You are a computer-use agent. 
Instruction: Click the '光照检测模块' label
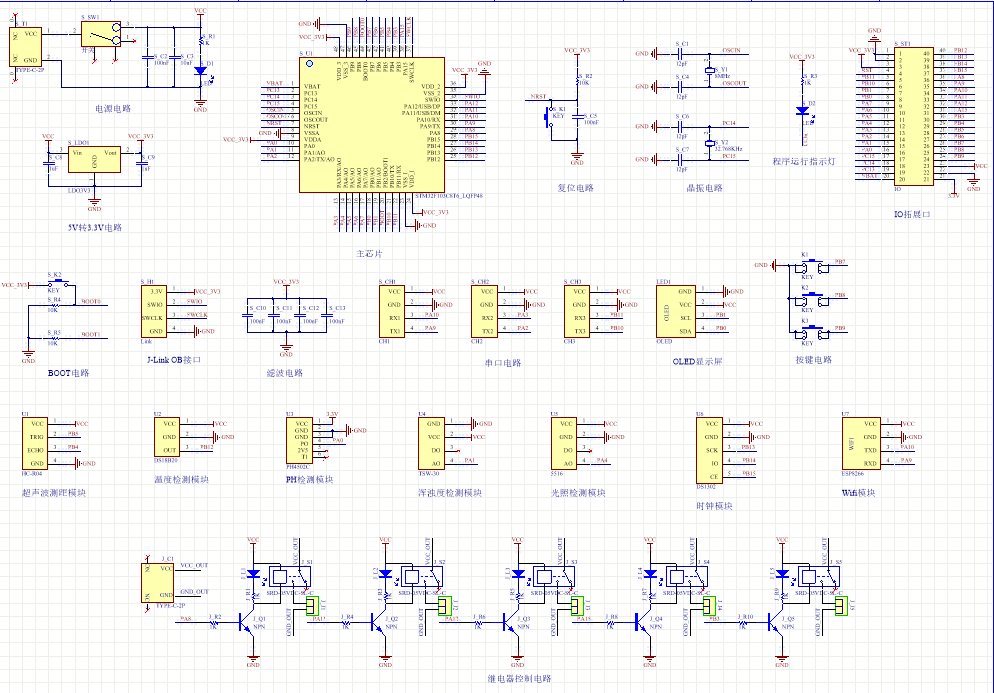[578, 493]
